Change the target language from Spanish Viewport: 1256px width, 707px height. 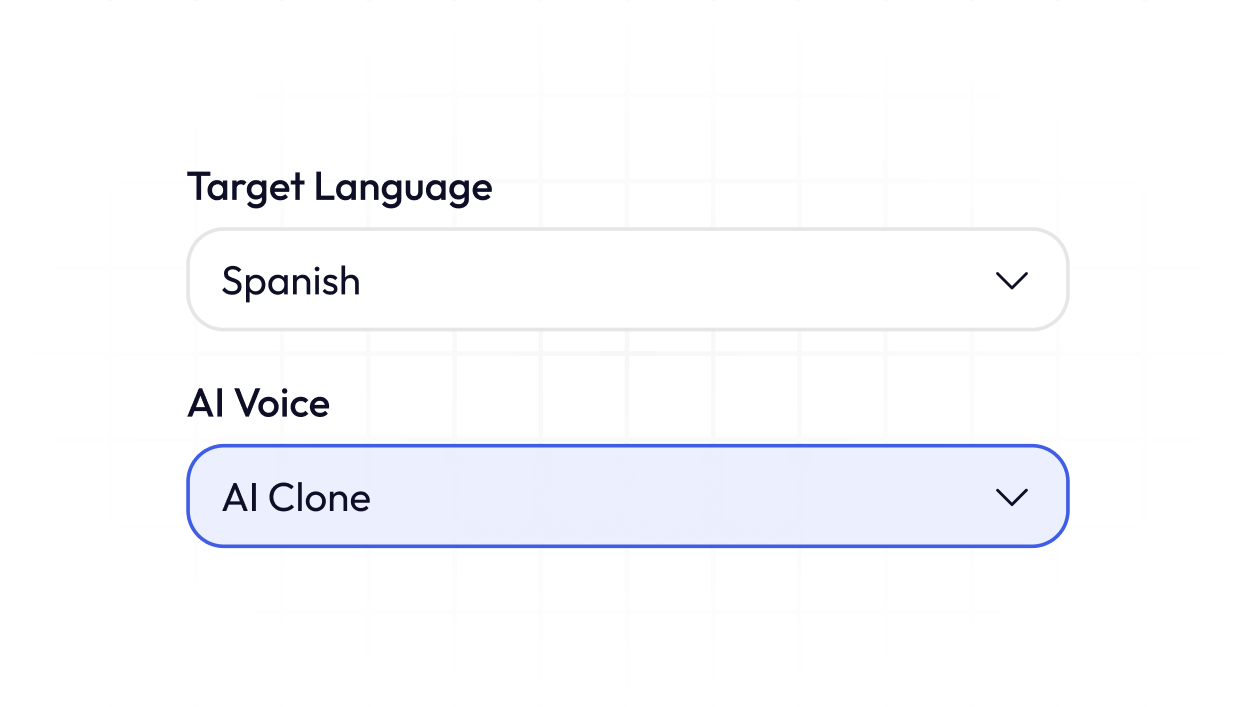[627, 280]
